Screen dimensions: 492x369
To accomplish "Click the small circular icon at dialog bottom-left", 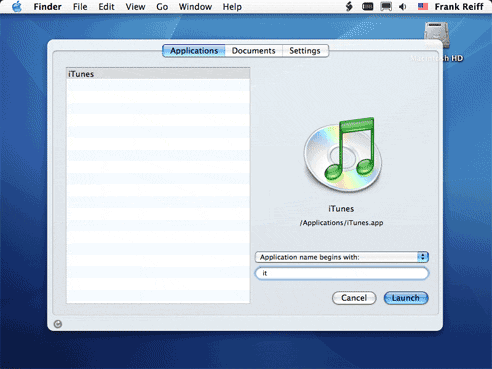I will click(58, 324).
